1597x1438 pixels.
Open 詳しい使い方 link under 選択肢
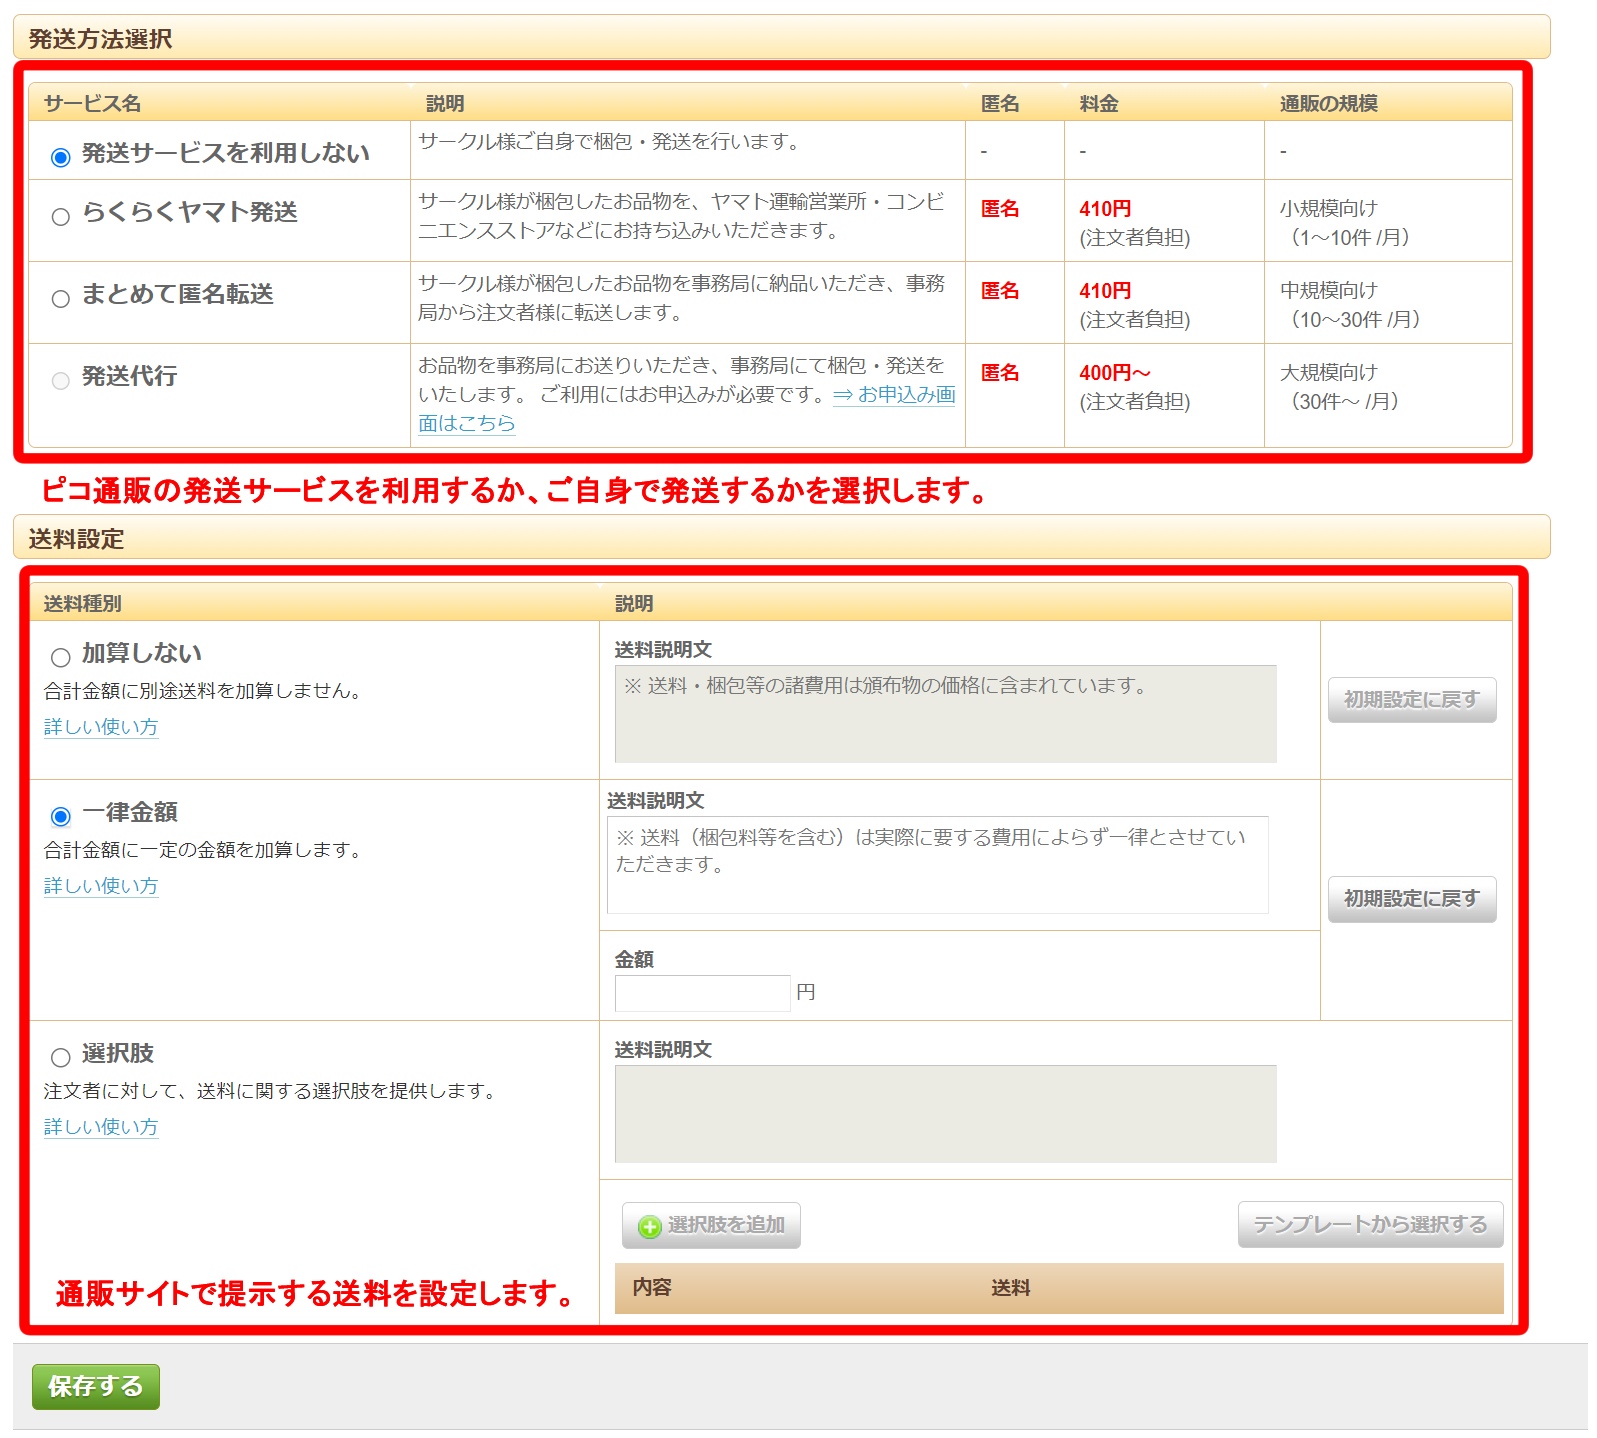click(x=101, y=1127)
